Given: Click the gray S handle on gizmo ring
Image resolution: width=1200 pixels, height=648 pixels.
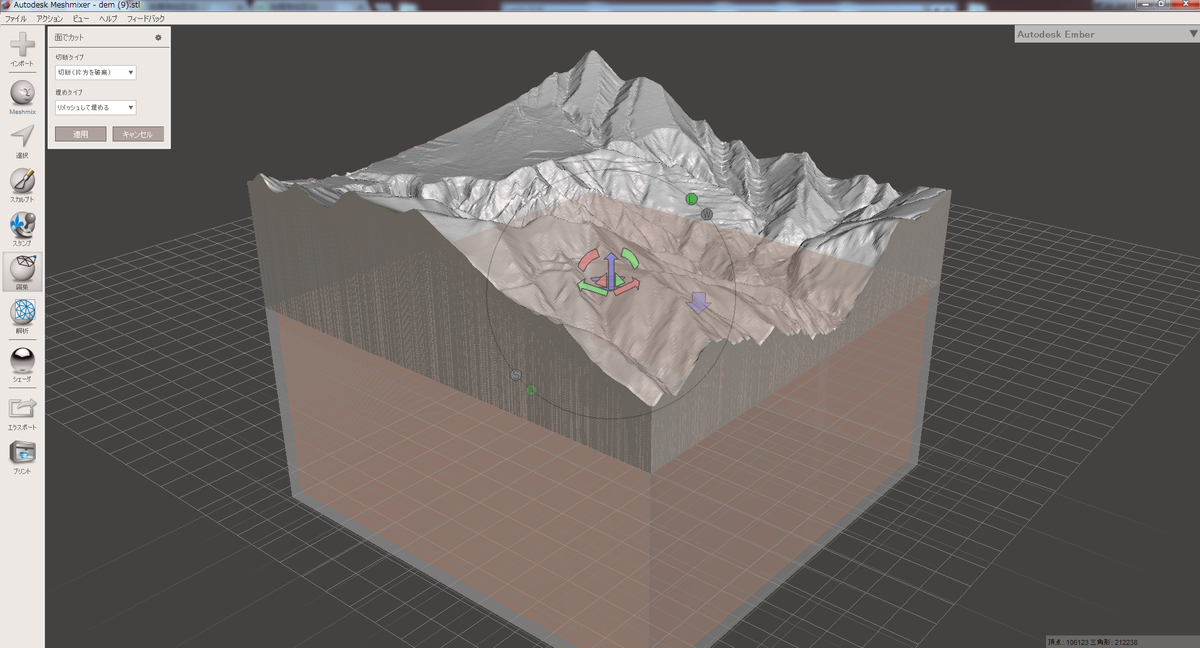Looking at the screenshot, I should 516,375.
